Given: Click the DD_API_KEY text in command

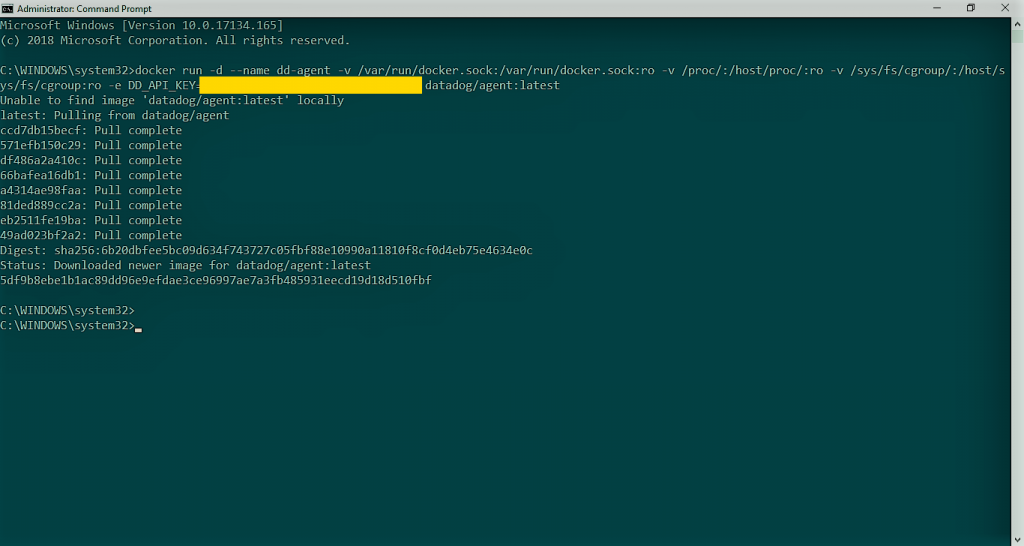Looking at the screenshot, I should 162,85.
